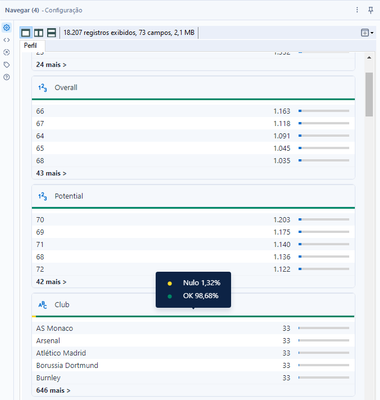Expand '24 mais >' values list

tap(51, 65)
